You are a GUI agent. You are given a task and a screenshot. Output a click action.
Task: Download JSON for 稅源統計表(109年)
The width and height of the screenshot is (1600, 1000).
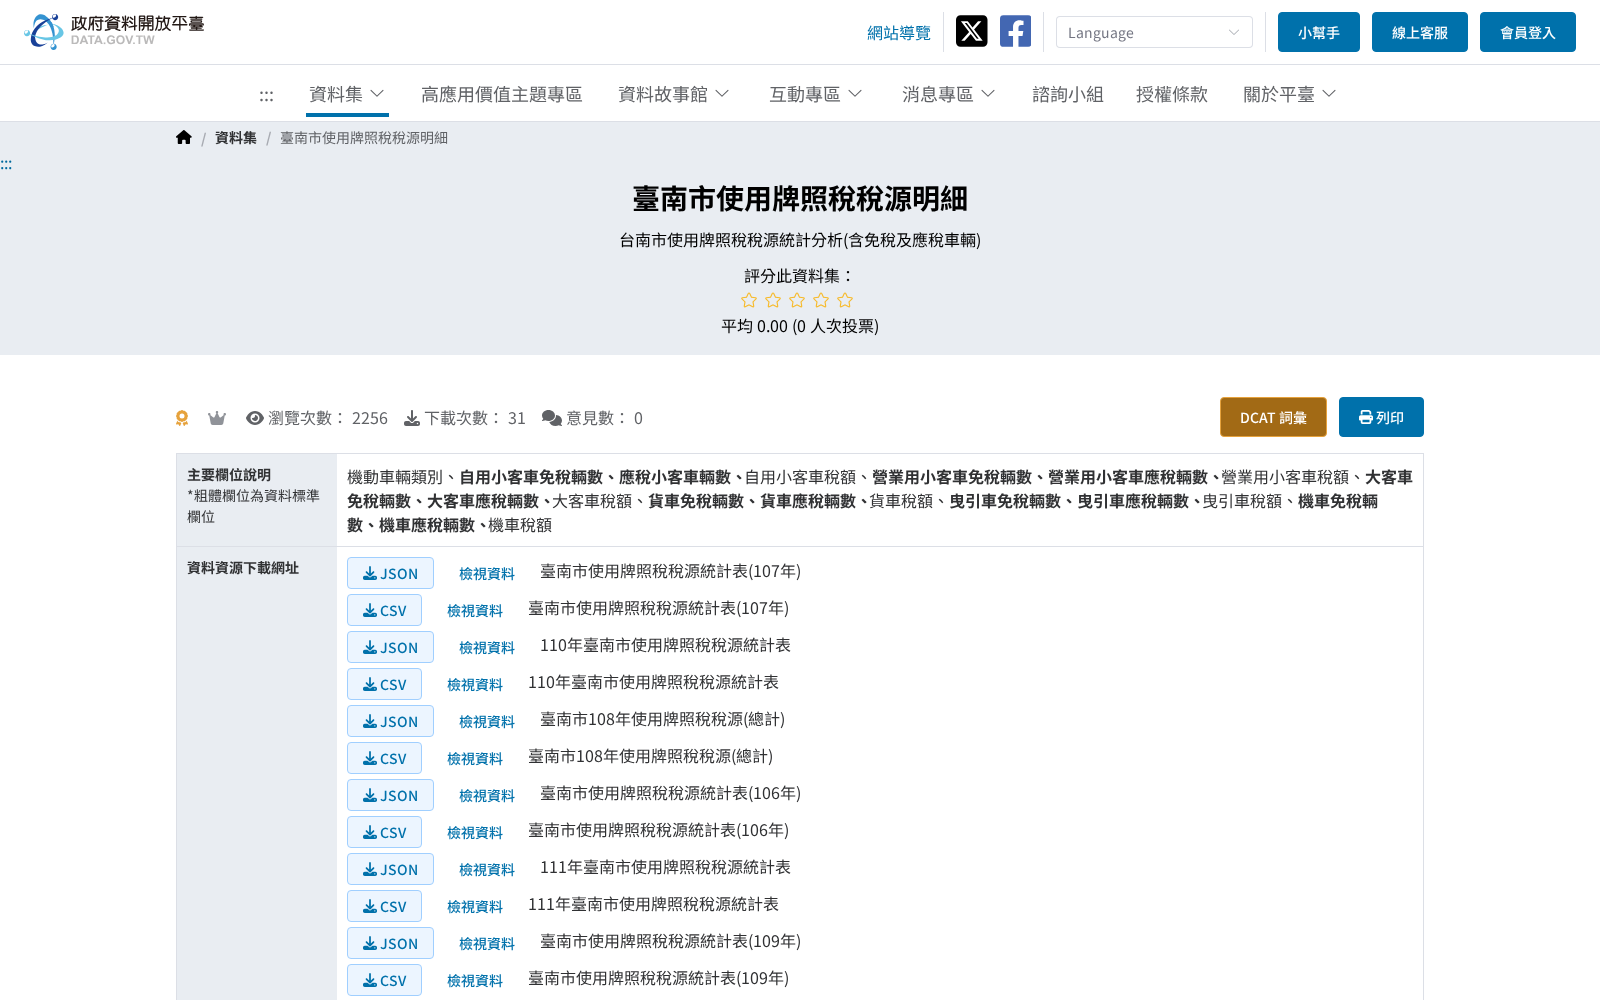[390, 943]
